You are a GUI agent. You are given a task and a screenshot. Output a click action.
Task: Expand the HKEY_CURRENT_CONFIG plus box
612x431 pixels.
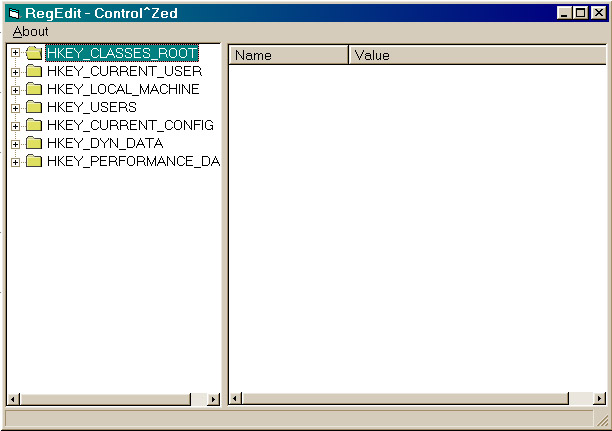click(x=15, y=126)
